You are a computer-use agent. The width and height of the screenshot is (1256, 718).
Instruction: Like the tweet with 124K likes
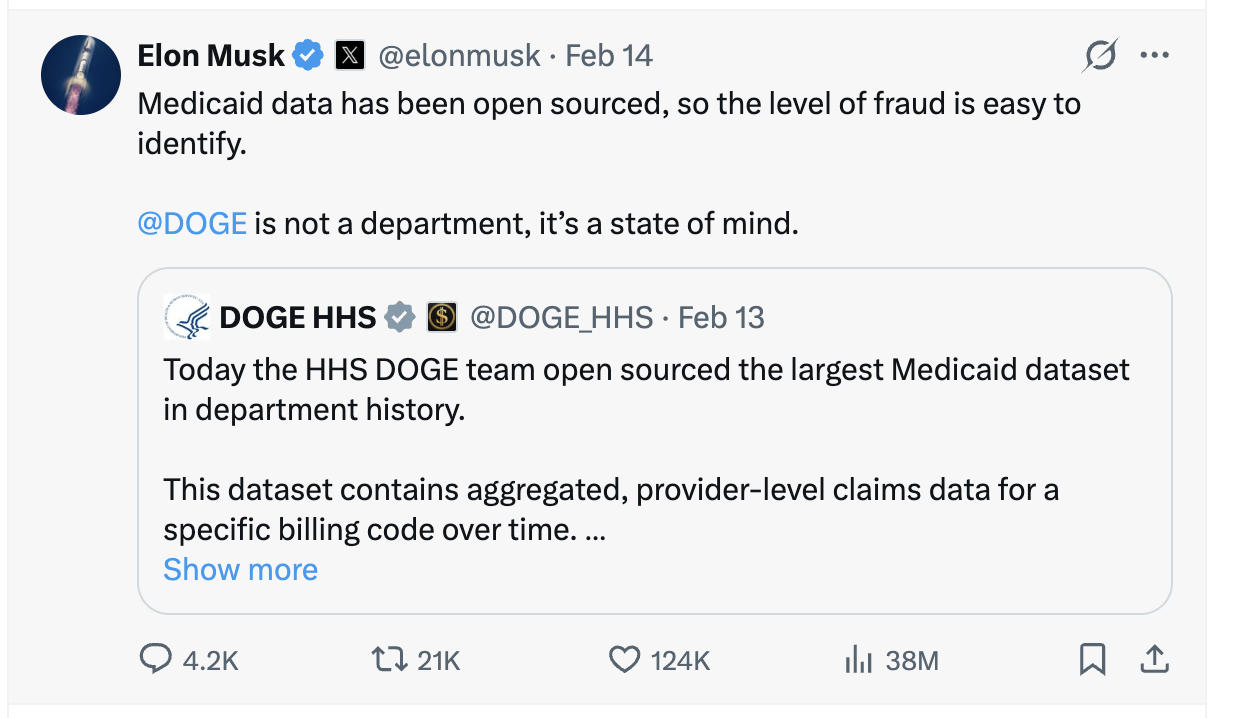click(624, 659)
